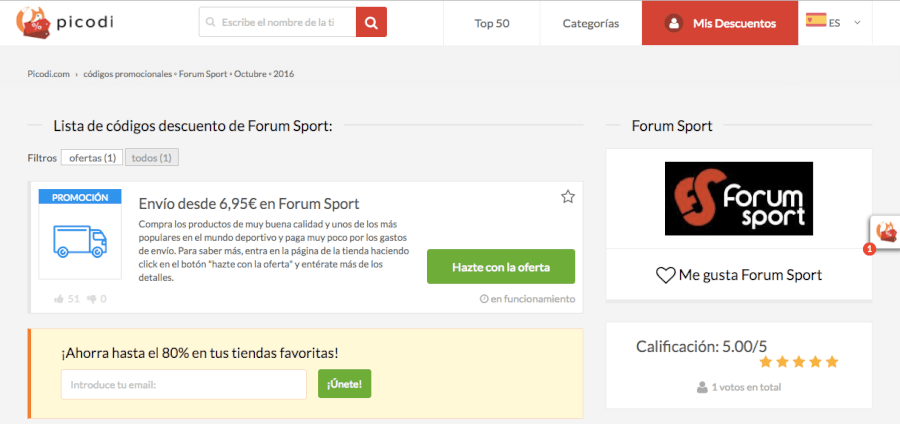Open the Categorías menu
This screenshot has height=424, width=900.
[591, 24]
